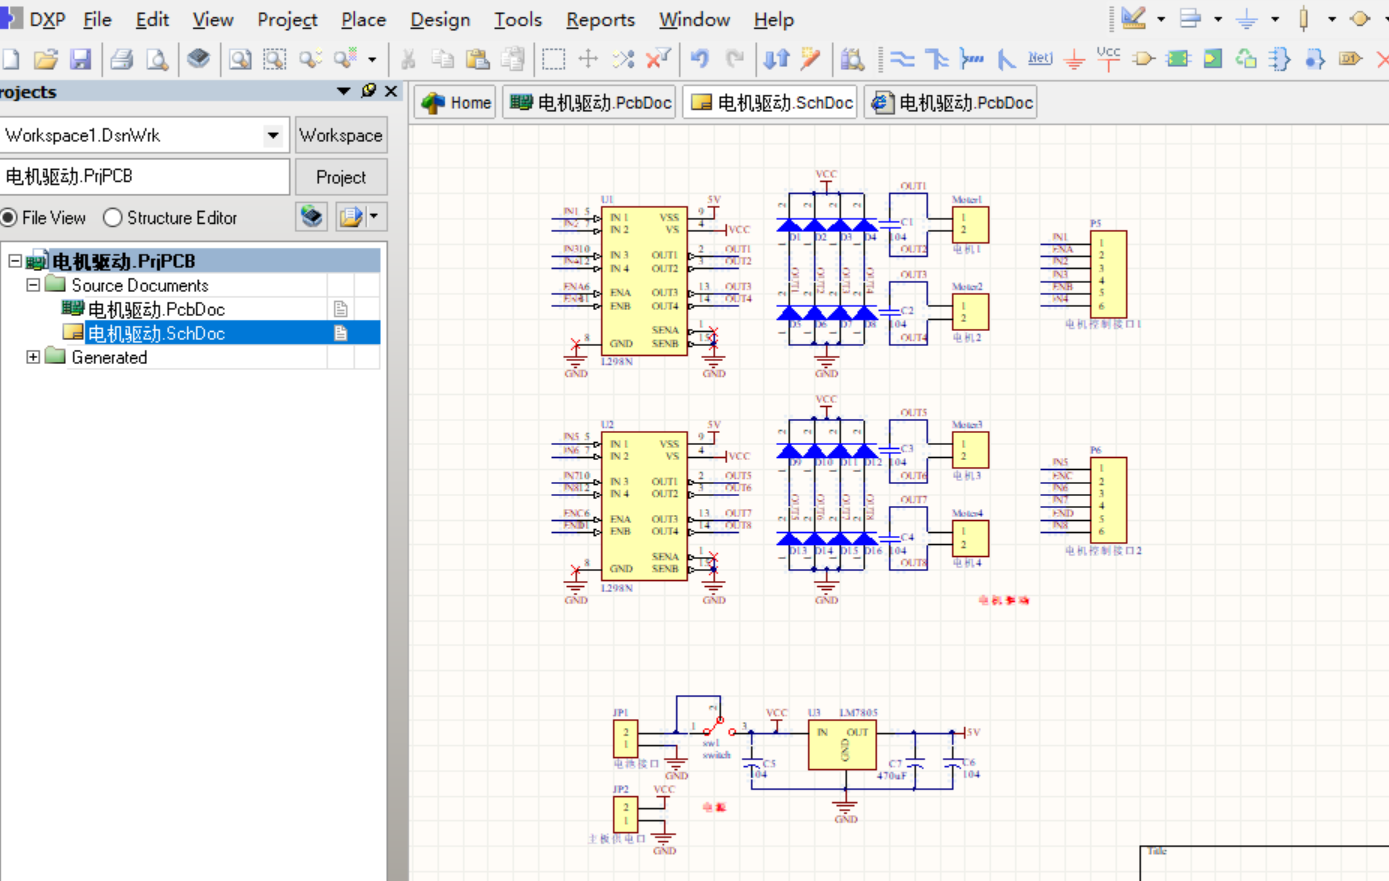The width and height of the screenshot is (1389, 881).
Task: Click the Save document icon
Action: pyautogui.click(x=80, y=60)
